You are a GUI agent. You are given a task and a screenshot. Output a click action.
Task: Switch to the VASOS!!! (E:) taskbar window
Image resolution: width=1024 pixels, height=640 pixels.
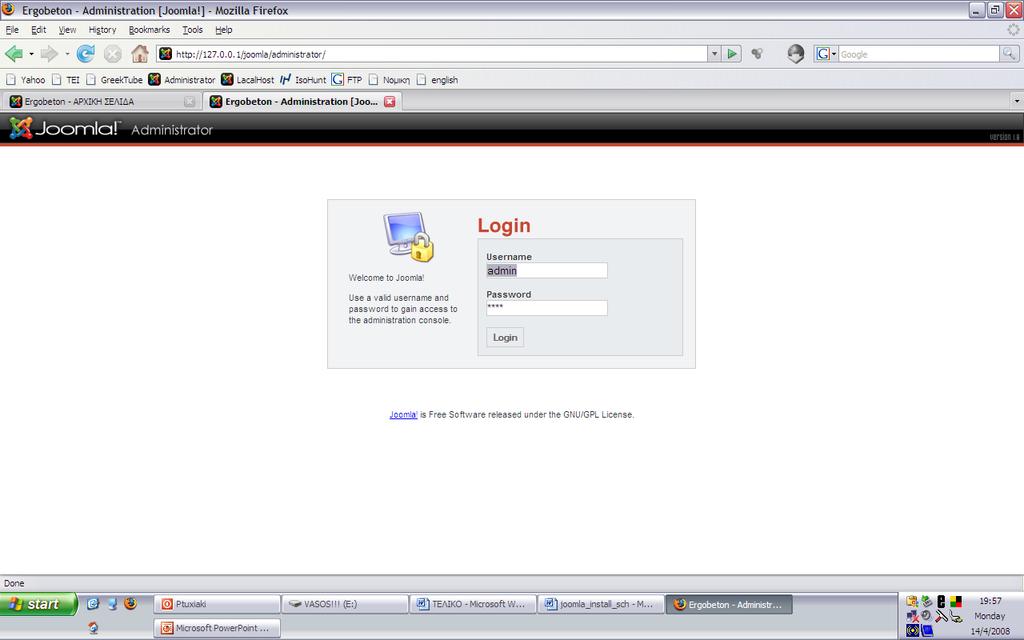tap(345, 604)
